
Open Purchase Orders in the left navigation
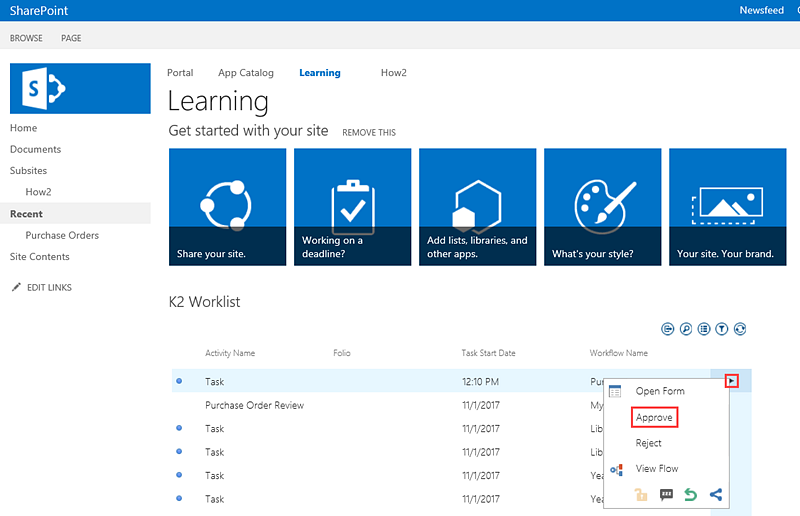tap(62, 235)
